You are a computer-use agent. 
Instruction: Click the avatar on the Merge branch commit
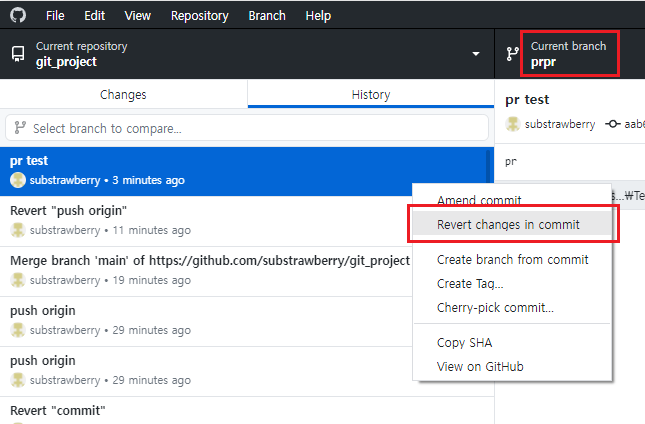click(18, 280)
